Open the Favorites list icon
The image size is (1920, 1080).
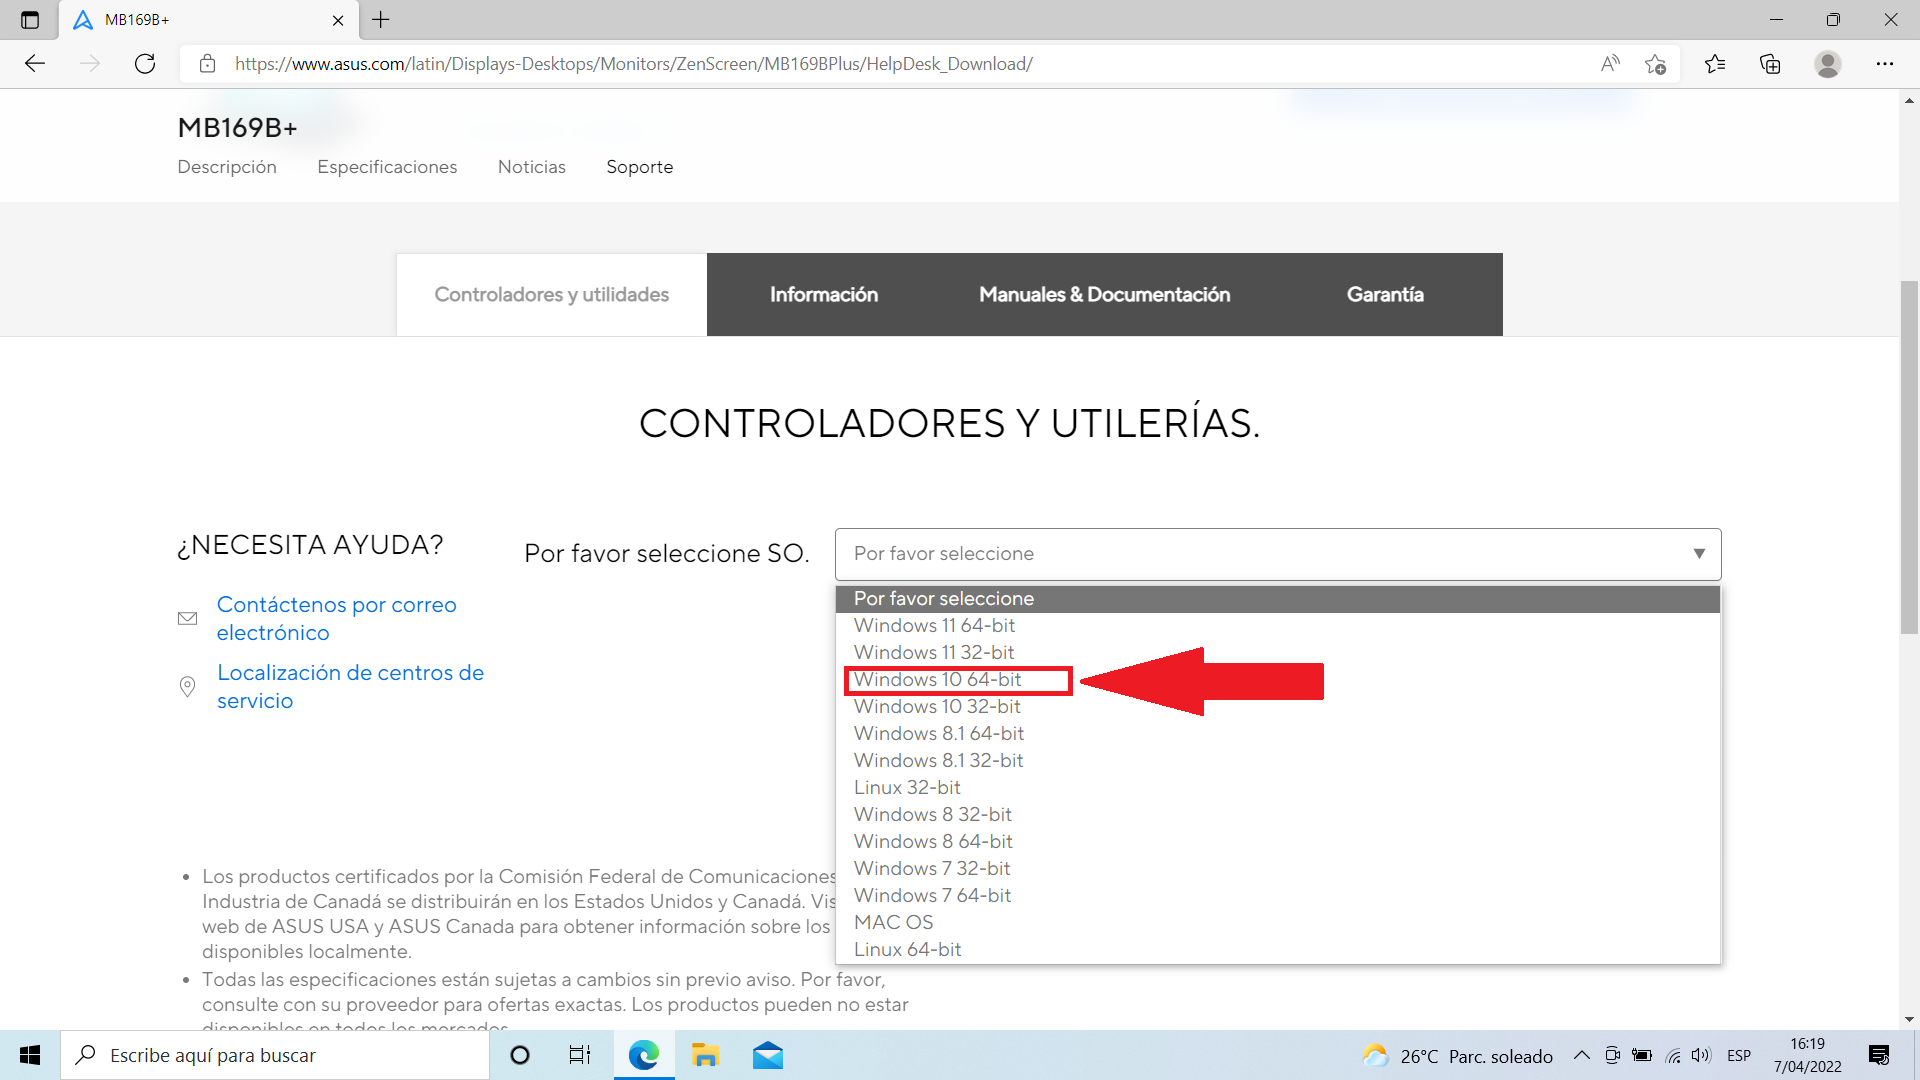[1715, 64]
